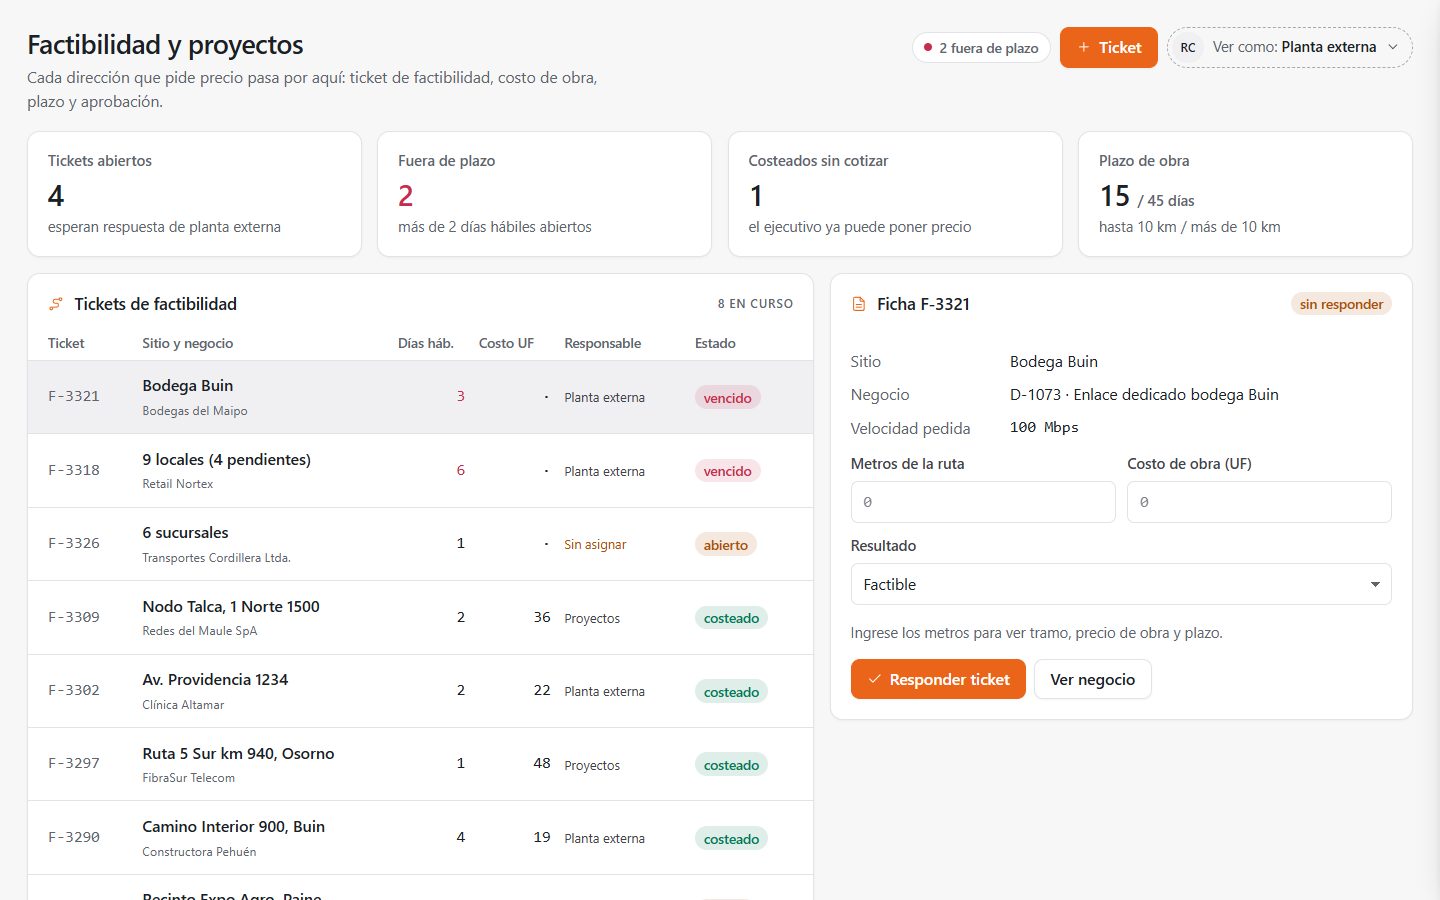Image resolution: width=1440 pixels, height=900 pixels.
Task: Select ticket row F-3297
Action: click(420, 764)
